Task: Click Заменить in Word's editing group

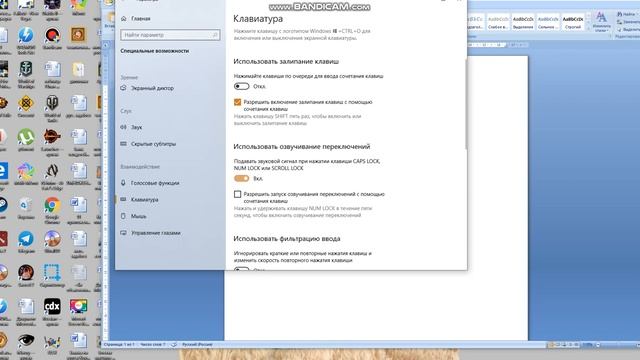Action: click(628, 22)
